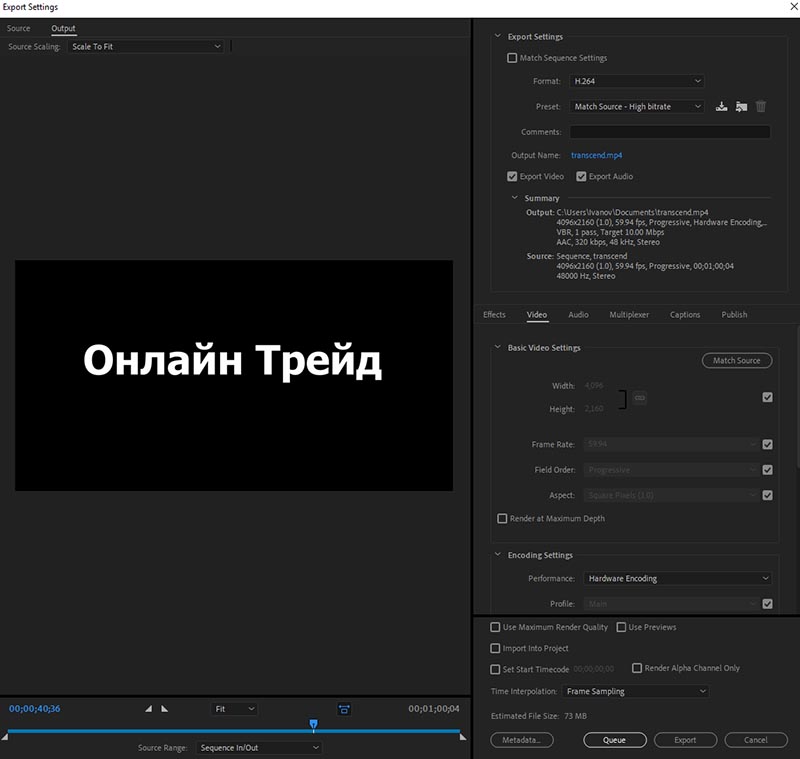Screen dimensions: 800x759
Task: Uncheck the Frame Rate match source checkbox
Action: [767, 444]
